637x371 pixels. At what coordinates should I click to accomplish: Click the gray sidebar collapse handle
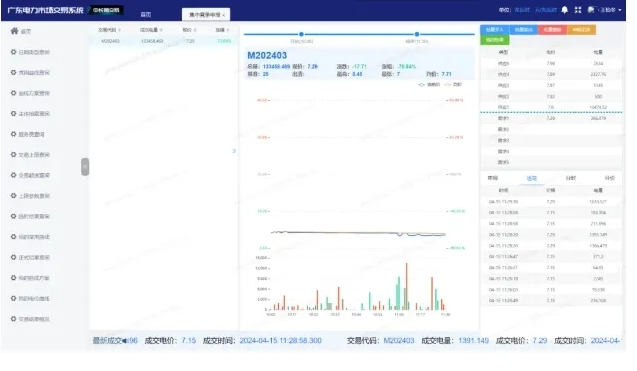(x=85, y=167)
